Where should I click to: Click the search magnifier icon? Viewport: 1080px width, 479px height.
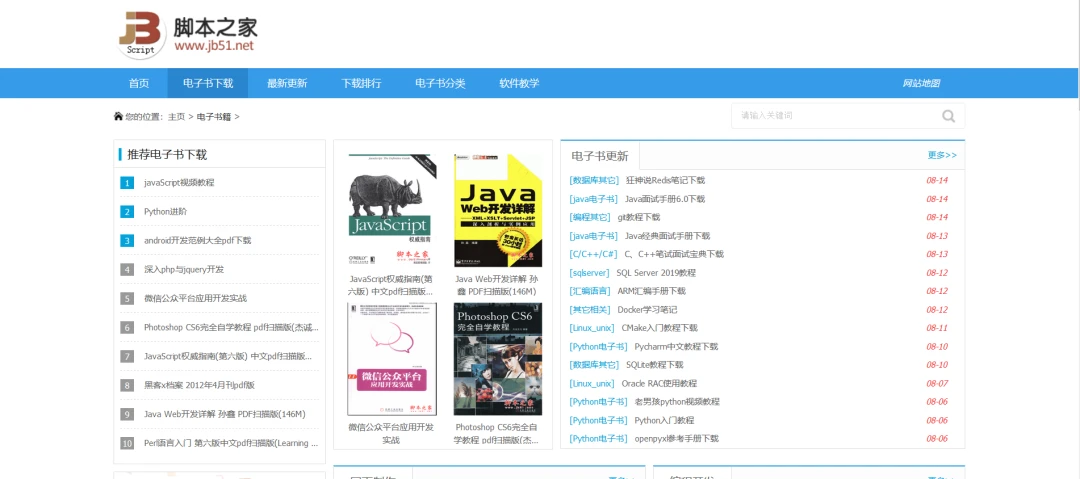[948, 116]
